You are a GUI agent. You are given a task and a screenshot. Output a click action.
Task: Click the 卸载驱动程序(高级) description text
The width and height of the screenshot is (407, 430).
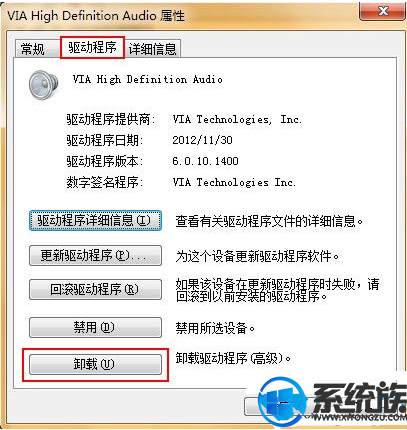coord(233,359)
